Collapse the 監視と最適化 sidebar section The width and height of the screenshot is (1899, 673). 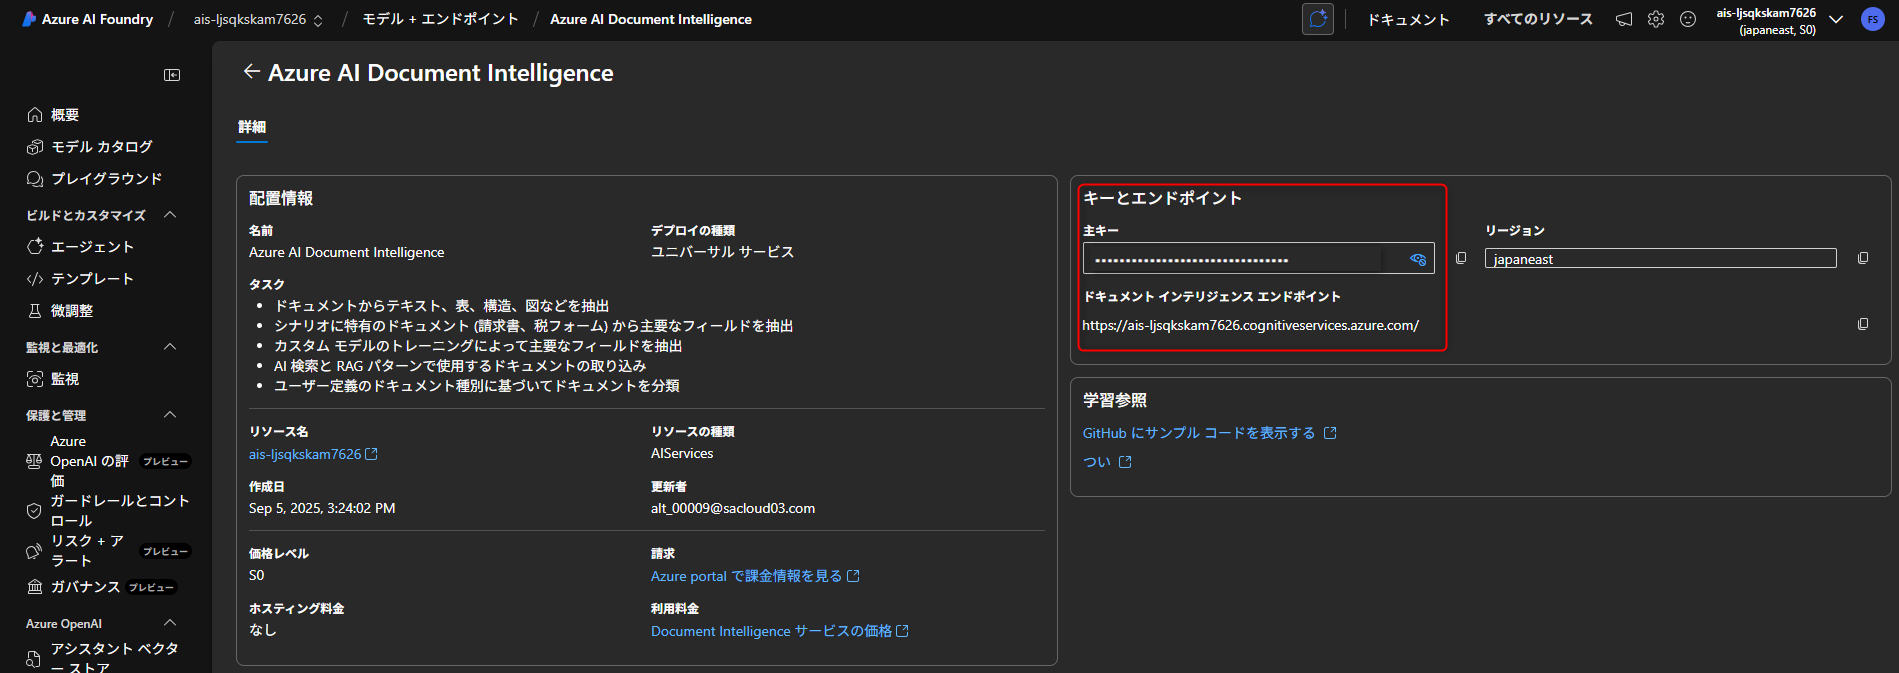pyautogui.click(x=170, y=347)
